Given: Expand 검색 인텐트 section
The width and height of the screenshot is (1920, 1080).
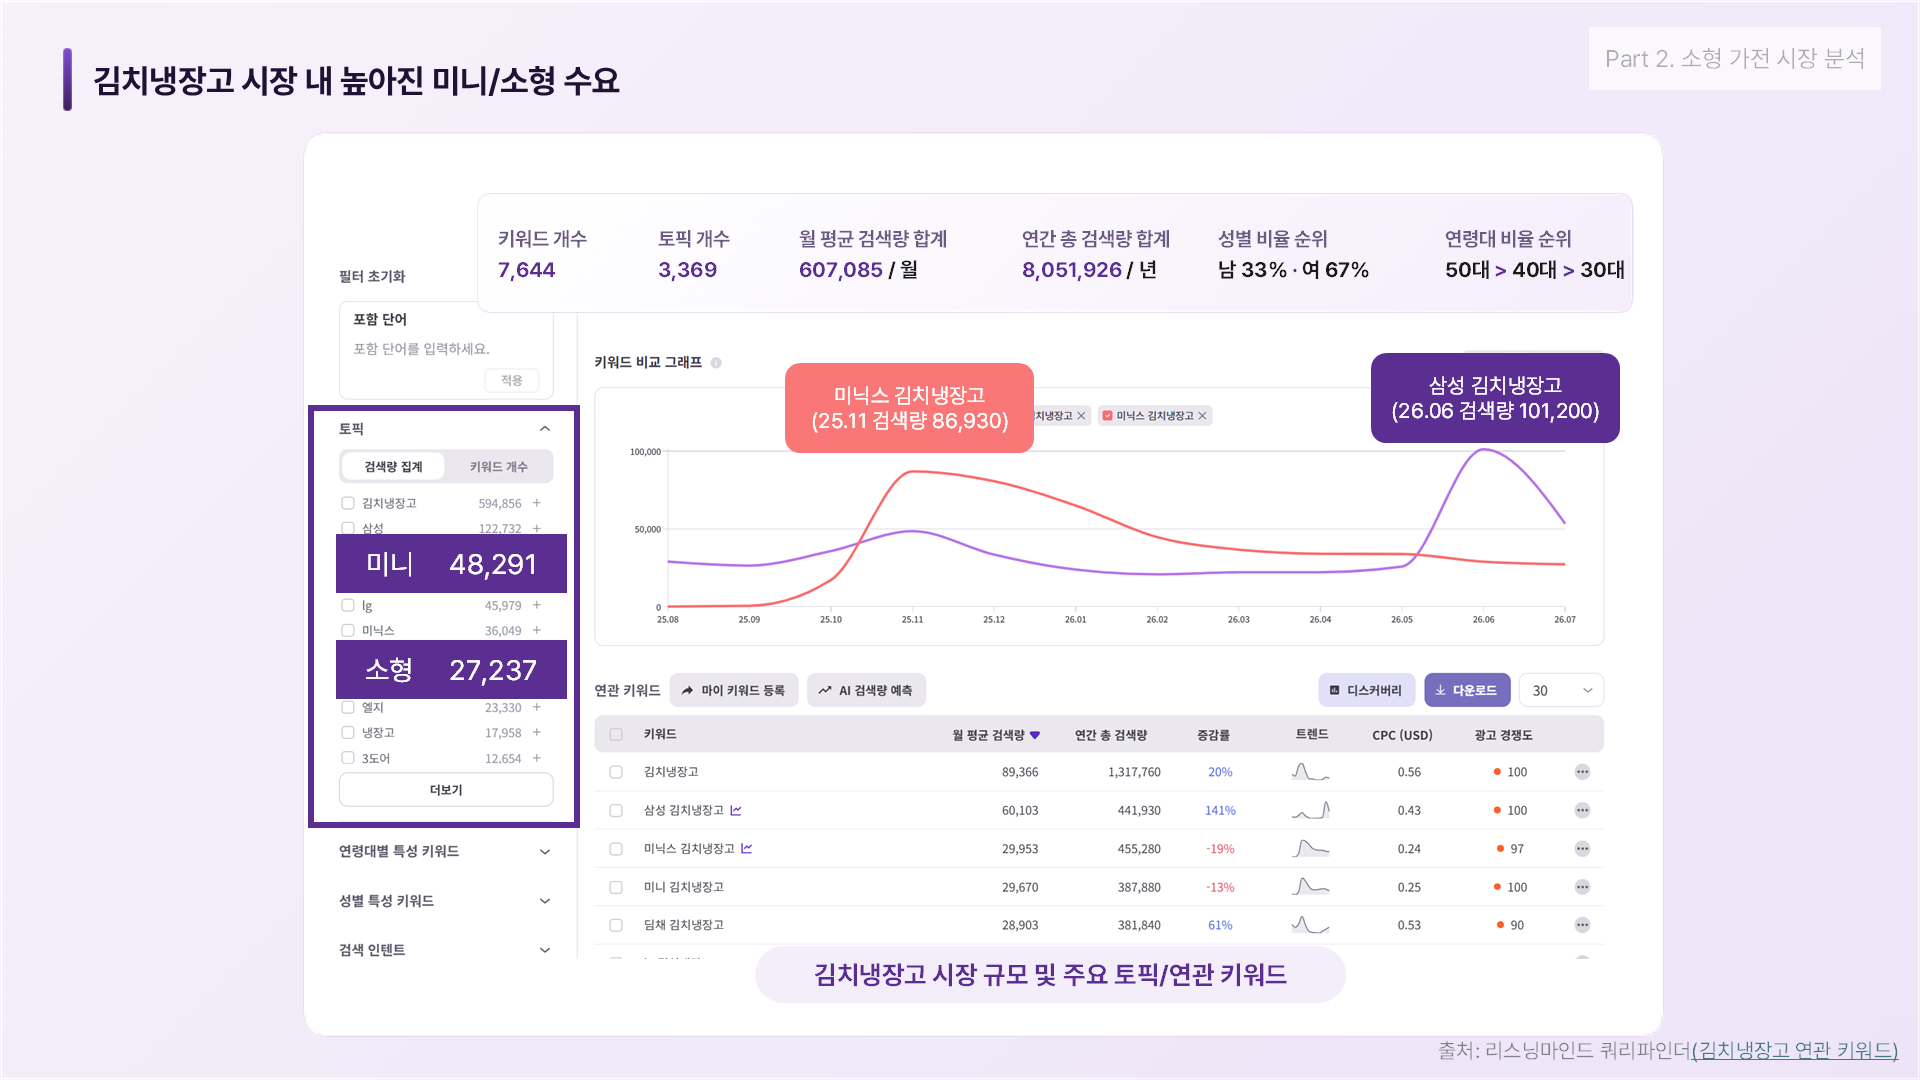Looking at the screenshot, I should point(545,950).
